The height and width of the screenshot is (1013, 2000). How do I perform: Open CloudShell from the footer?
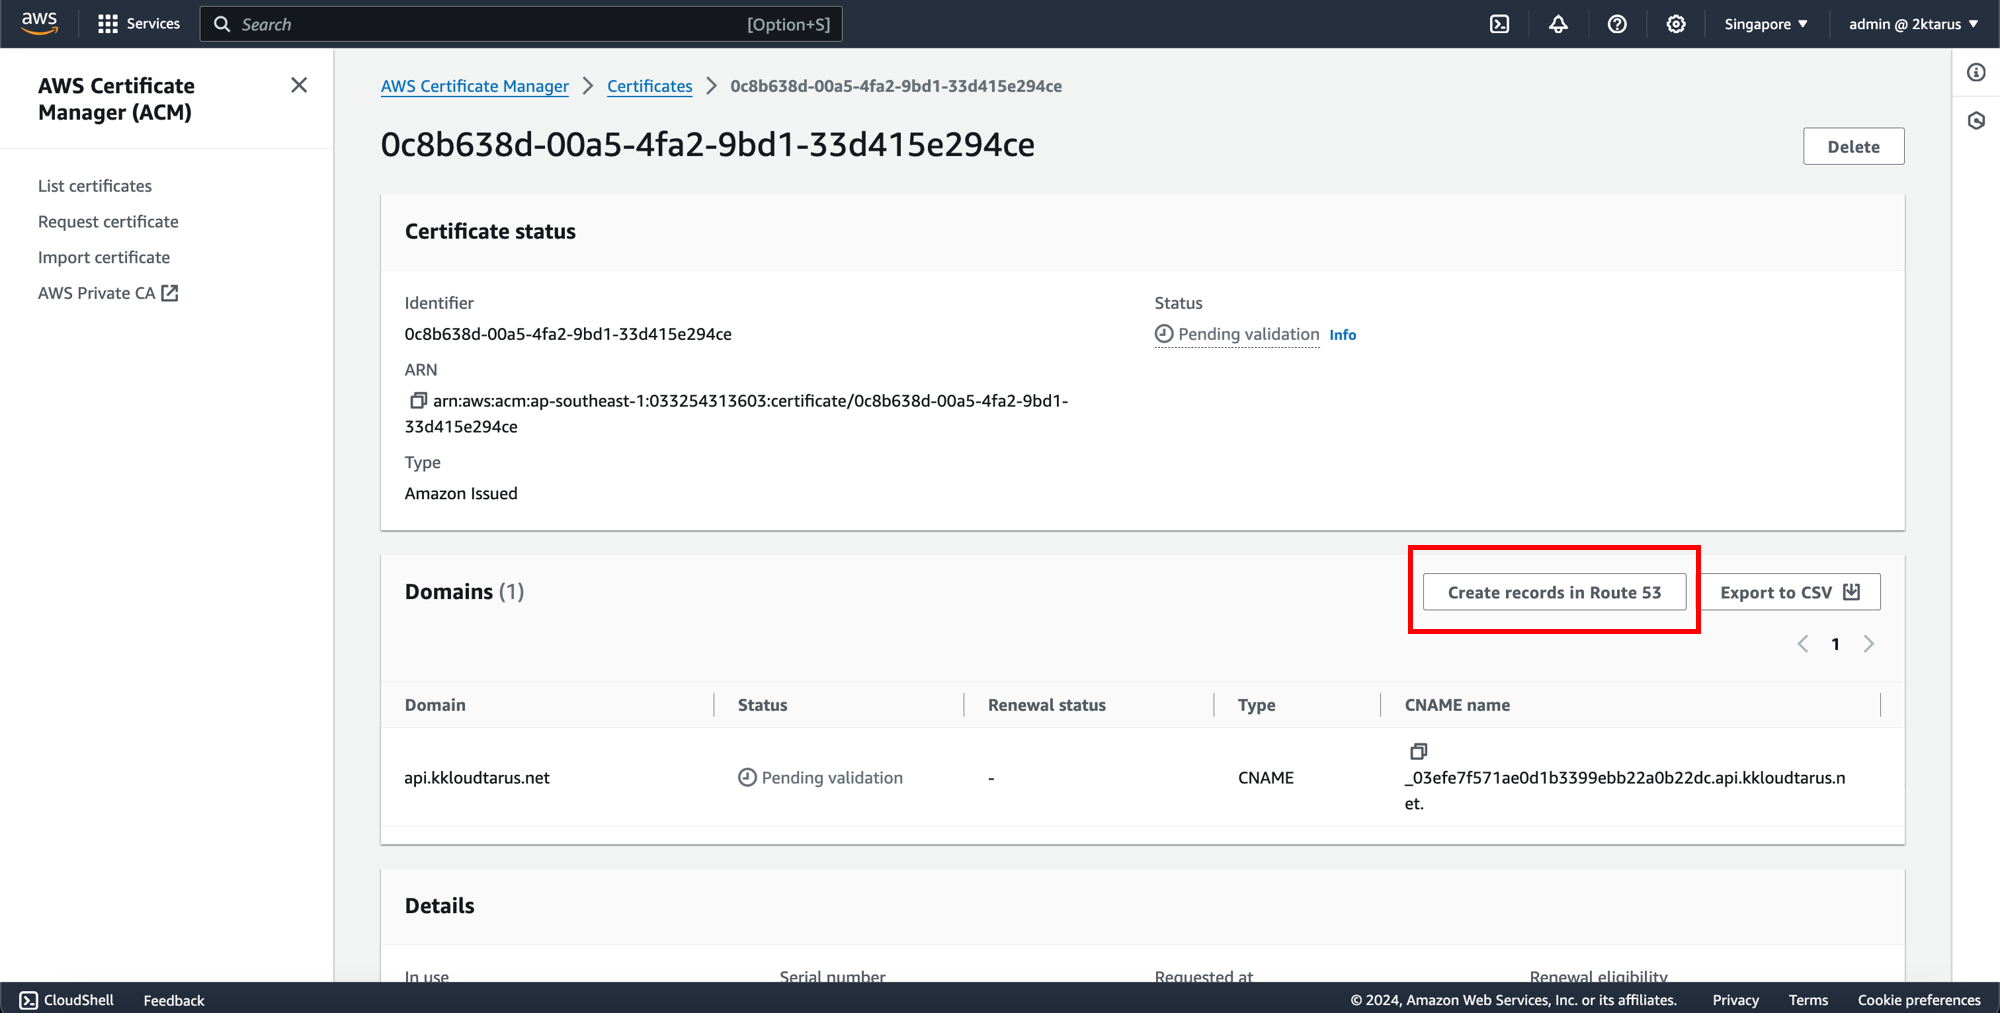[x=67, y=1000]
